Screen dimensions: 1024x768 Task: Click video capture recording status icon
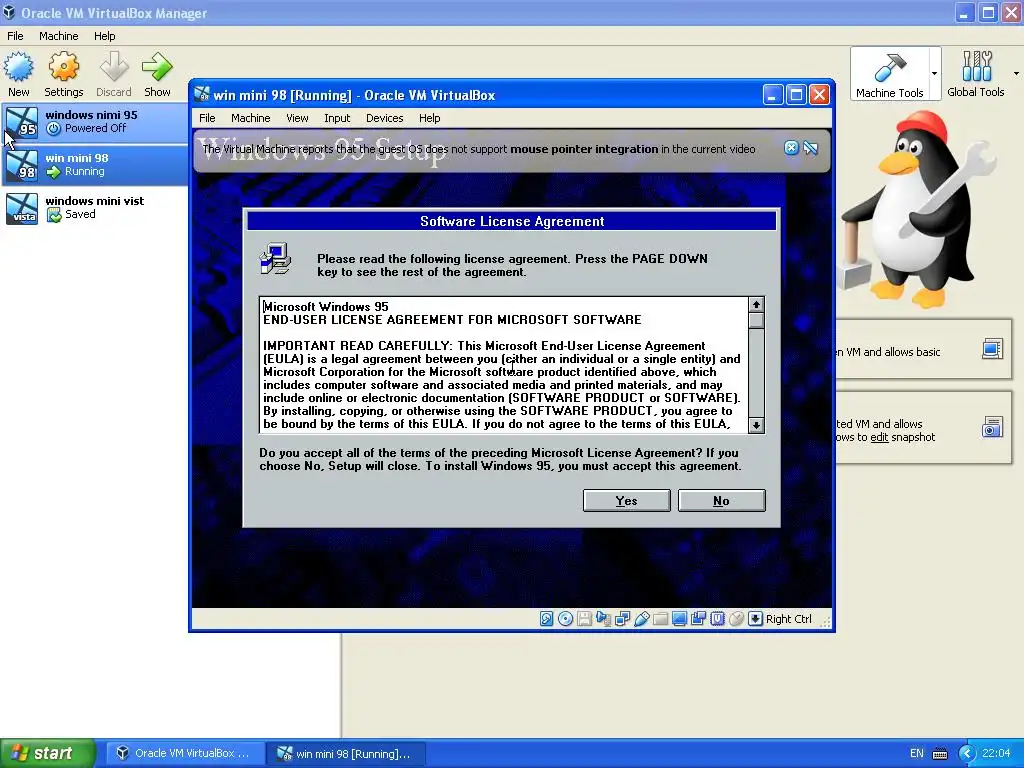(698, 618)
